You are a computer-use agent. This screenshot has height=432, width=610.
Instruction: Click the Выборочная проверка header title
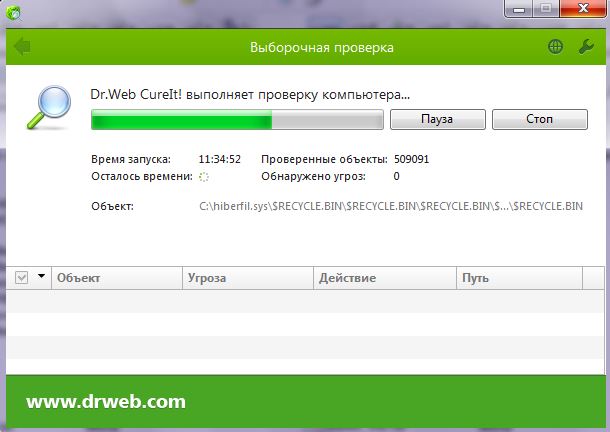point(322,47)
